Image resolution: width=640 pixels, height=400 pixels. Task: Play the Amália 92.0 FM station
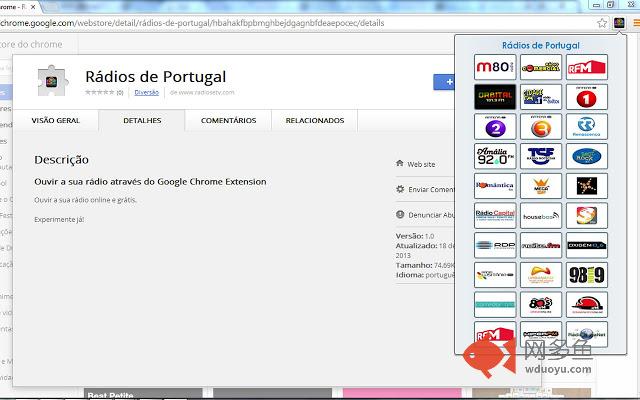[x=495, y=156]
